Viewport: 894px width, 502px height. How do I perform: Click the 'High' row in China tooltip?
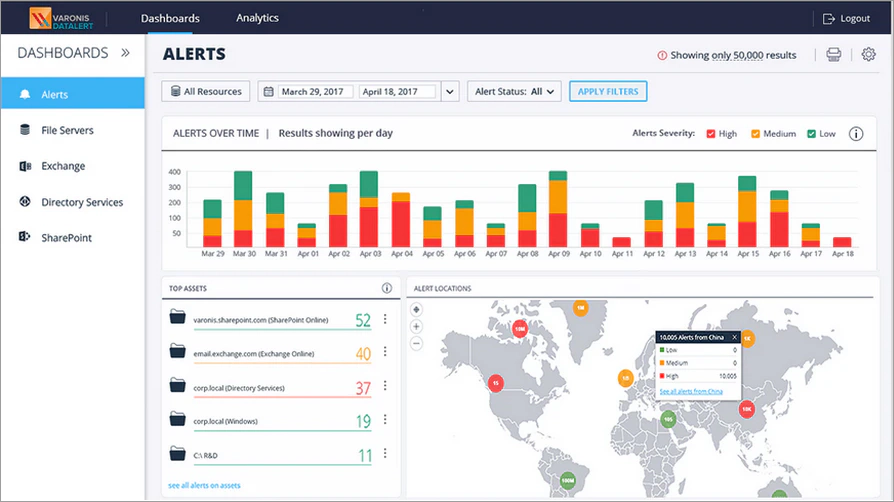click(698, 376)
